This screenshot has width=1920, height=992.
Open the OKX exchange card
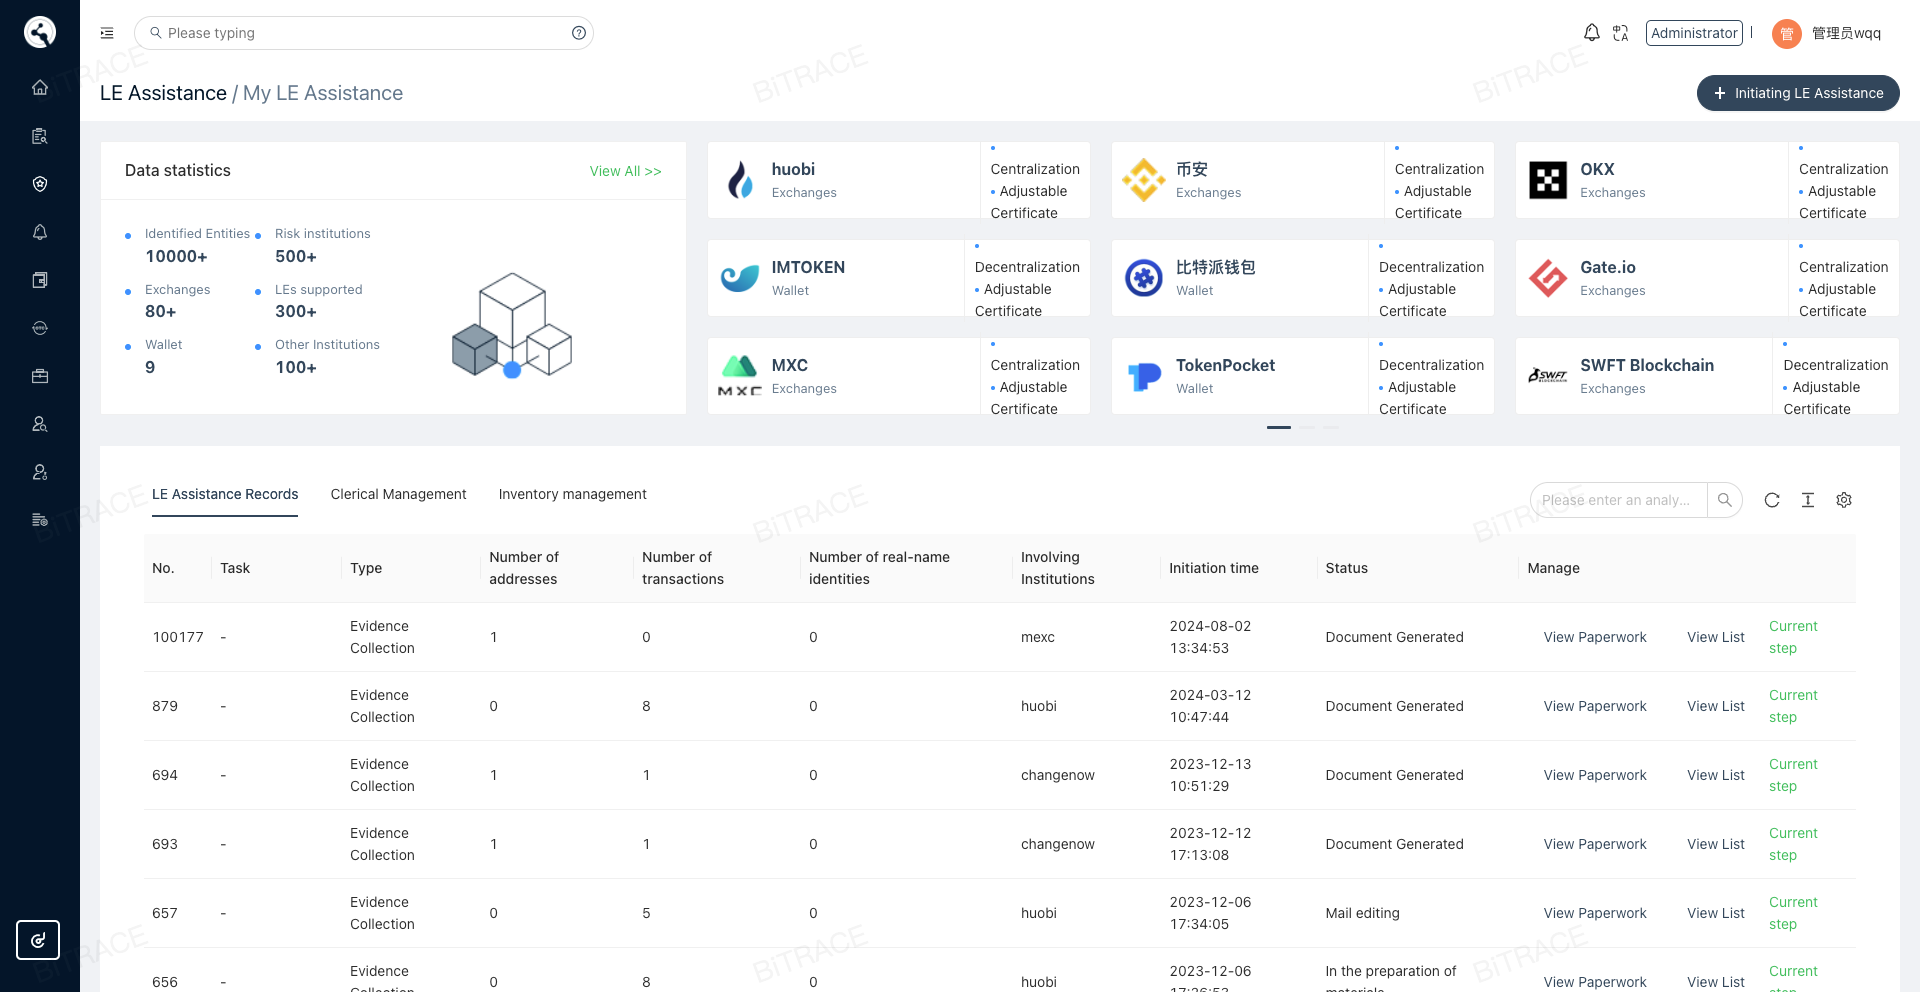[x=1707, y=180]
